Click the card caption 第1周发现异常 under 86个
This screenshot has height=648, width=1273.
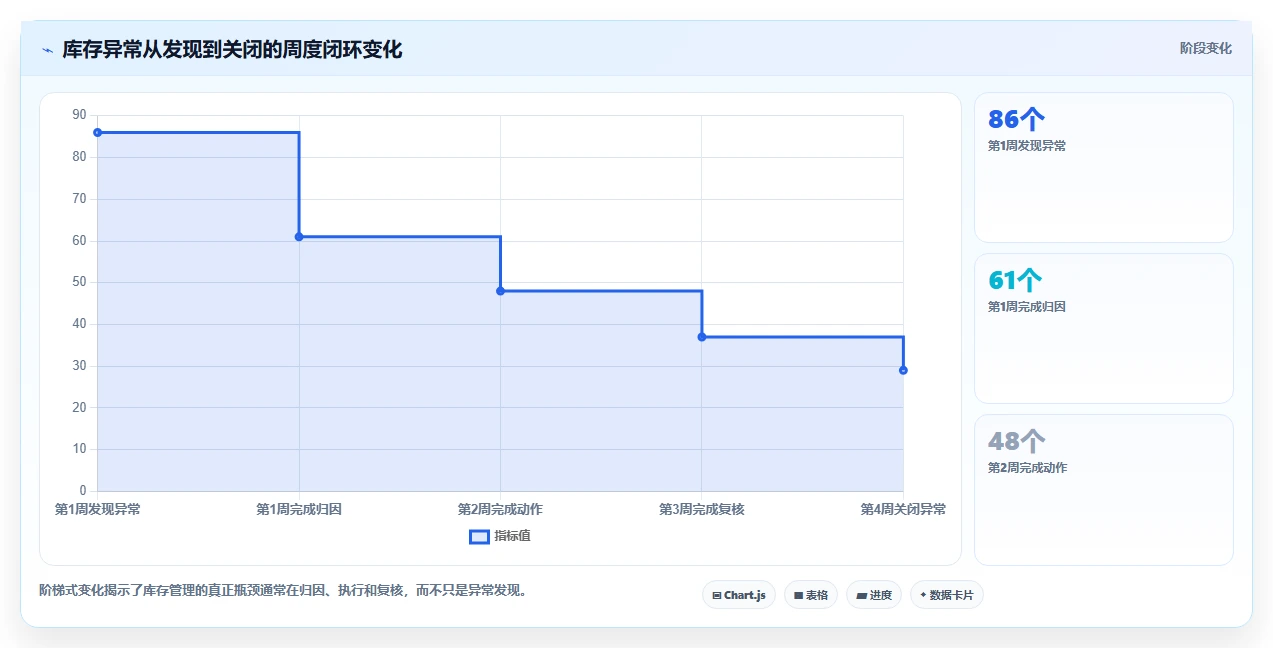coord(1027,146)
